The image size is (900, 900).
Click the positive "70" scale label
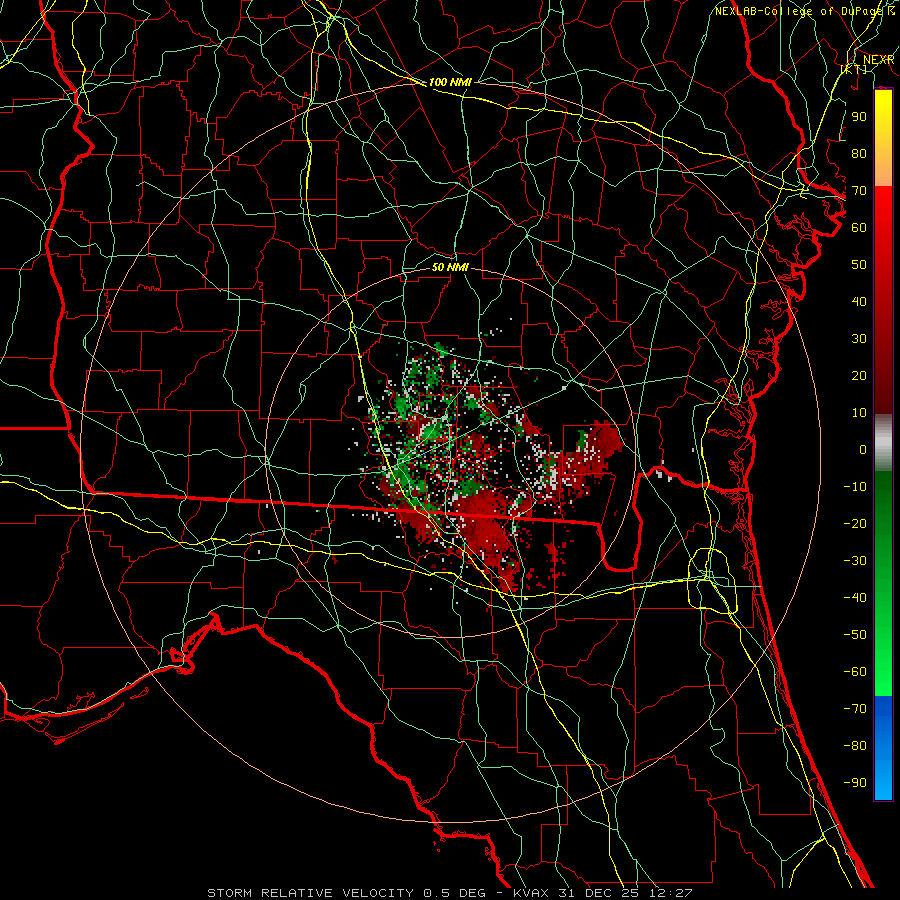pos(859,191)
